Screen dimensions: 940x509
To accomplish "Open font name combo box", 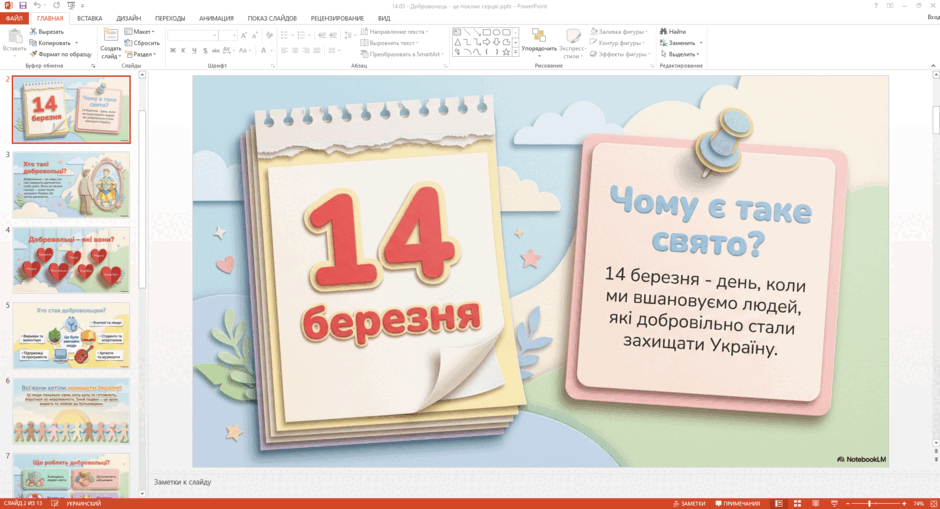I will pos(192,36).
